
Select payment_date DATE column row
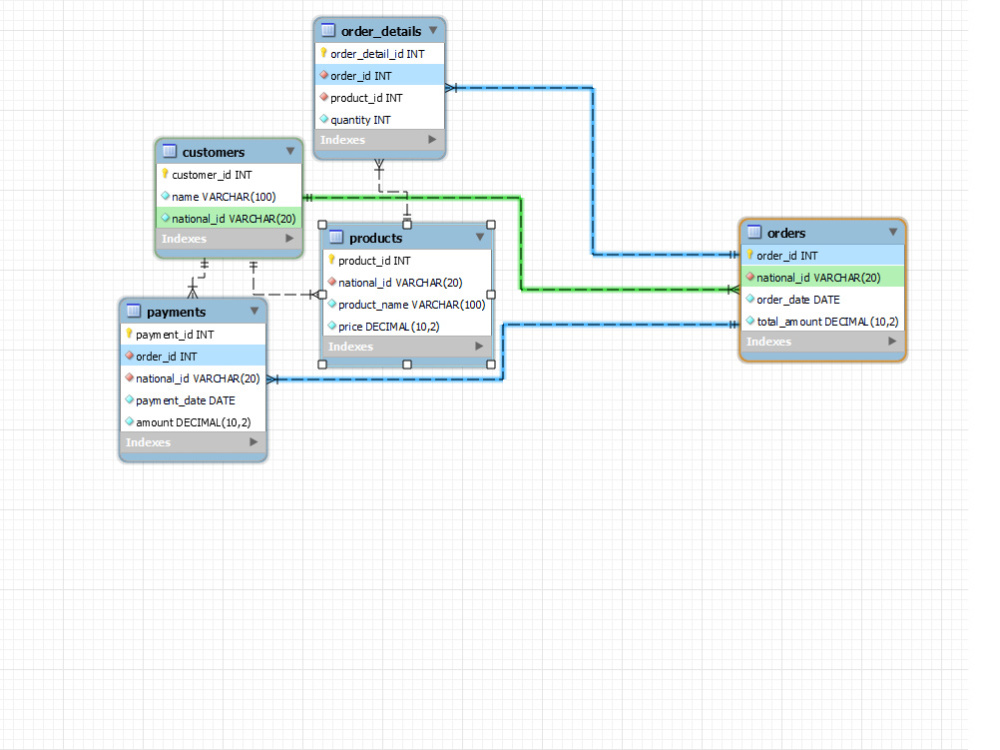(x=193, y=400)
